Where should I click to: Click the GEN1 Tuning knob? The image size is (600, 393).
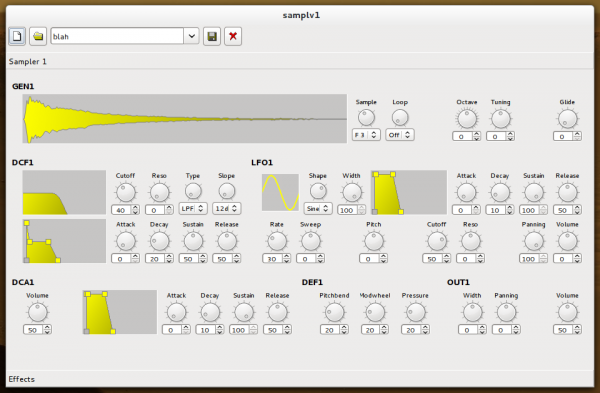[501, 119]
